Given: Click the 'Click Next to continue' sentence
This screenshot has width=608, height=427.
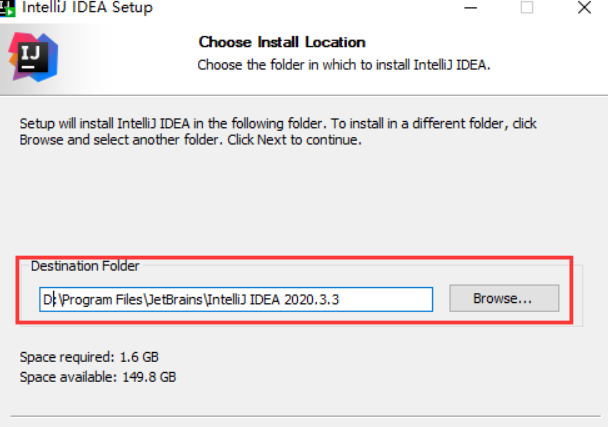Looking at the screenshot, I should (x=294, y=140).
